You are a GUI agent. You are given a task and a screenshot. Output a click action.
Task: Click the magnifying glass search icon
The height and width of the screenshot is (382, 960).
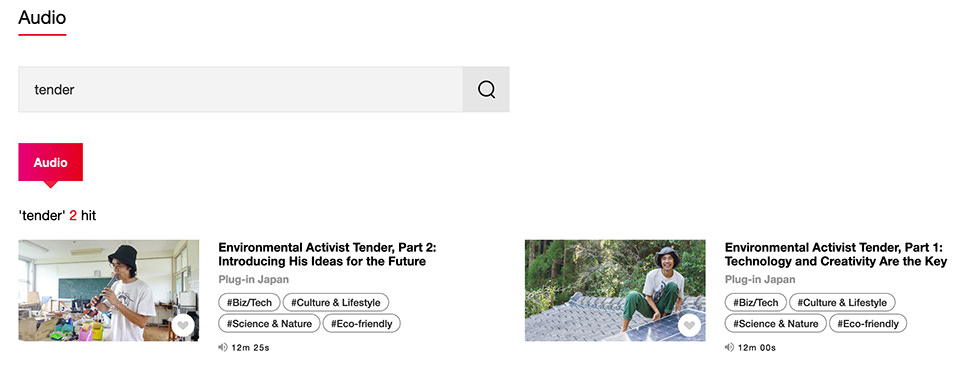(486, 89)
